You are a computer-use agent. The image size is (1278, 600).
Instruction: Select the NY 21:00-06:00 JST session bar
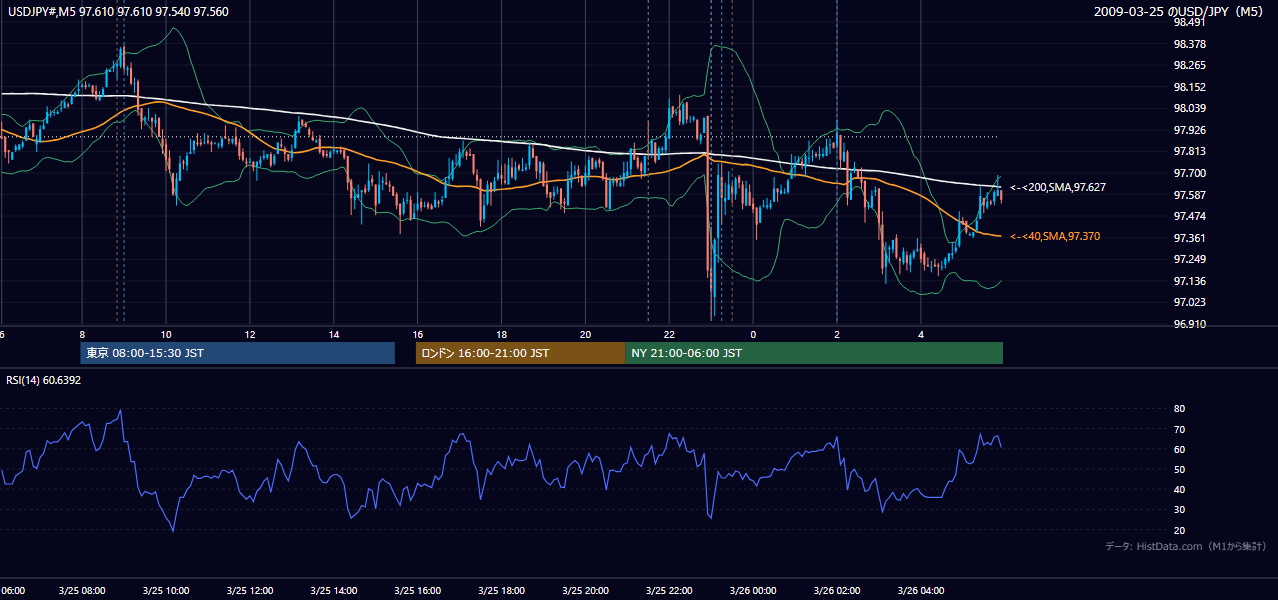pos(814,353)
